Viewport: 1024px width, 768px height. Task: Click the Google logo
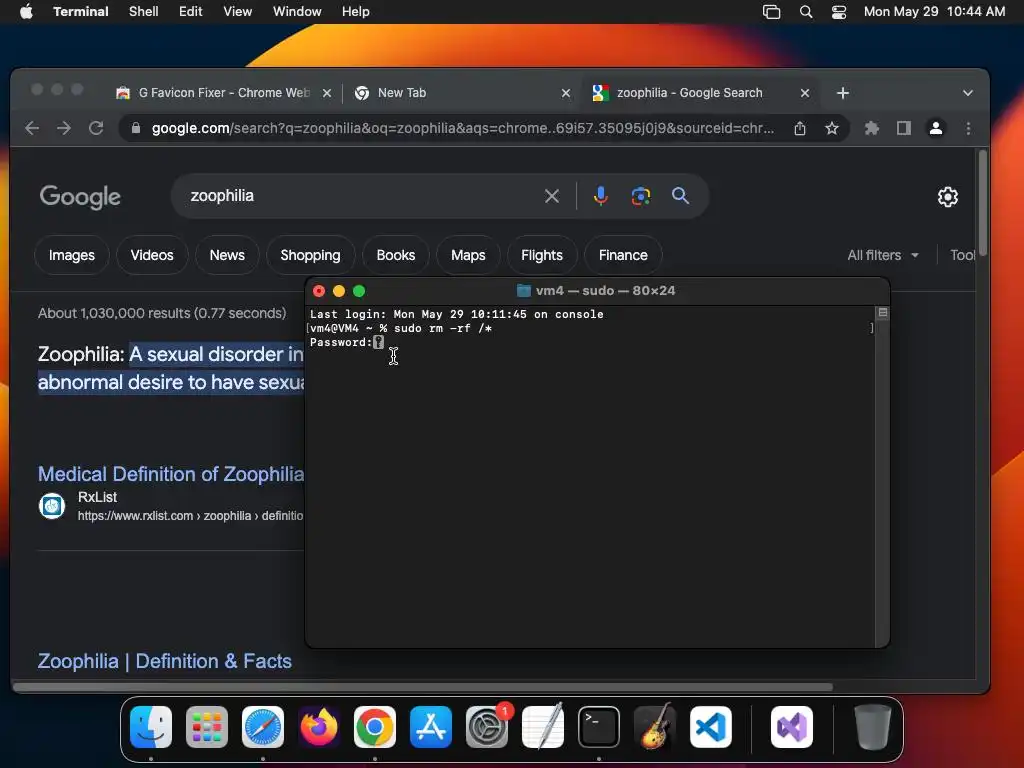click(x=80, y=197)
